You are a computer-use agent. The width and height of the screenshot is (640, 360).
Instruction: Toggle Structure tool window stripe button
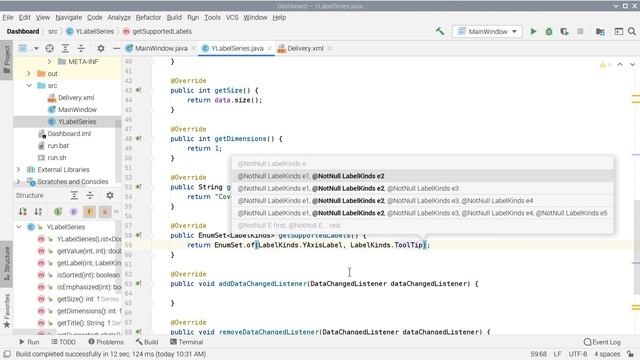pos(7,263)
